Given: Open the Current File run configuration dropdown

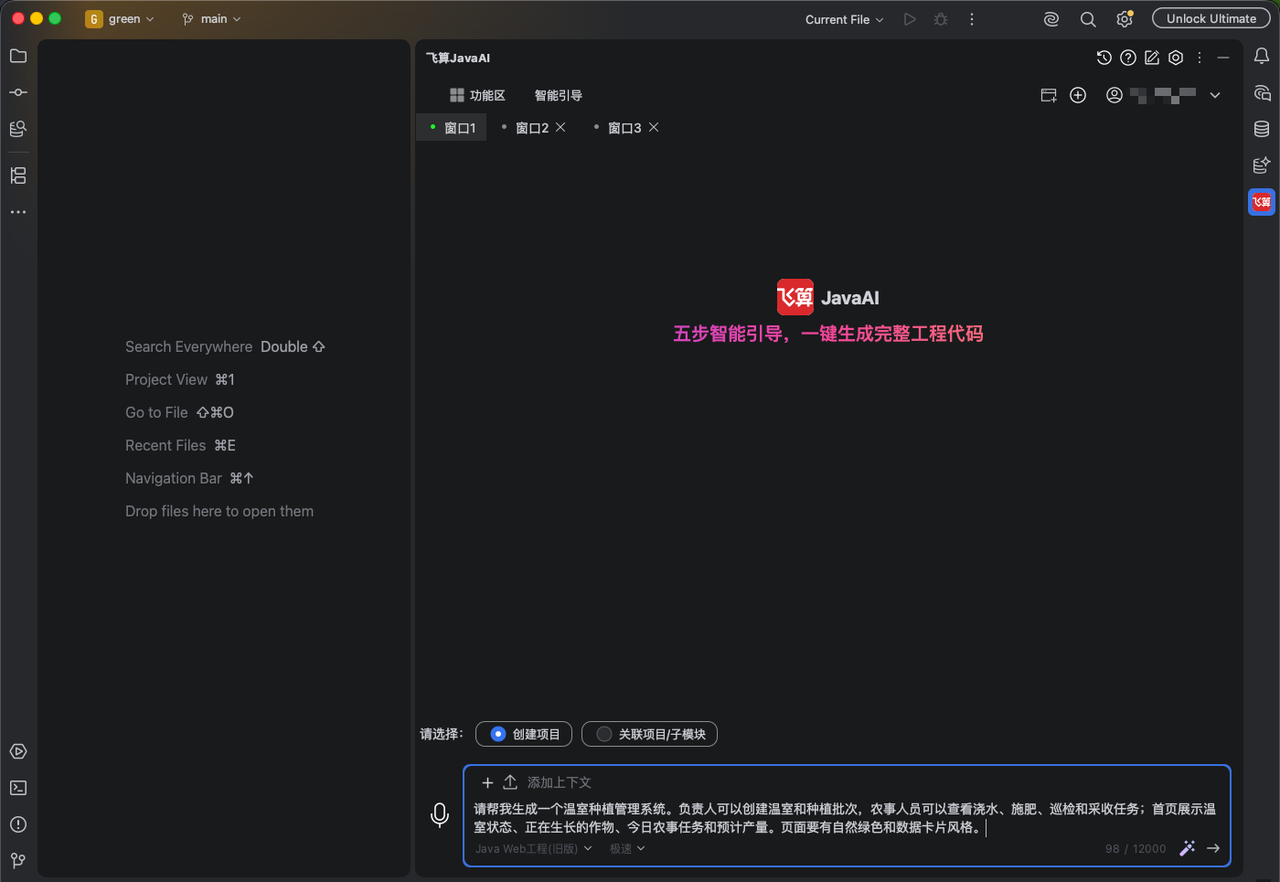Looking at the screenshot, I should (x=845, y=19).
